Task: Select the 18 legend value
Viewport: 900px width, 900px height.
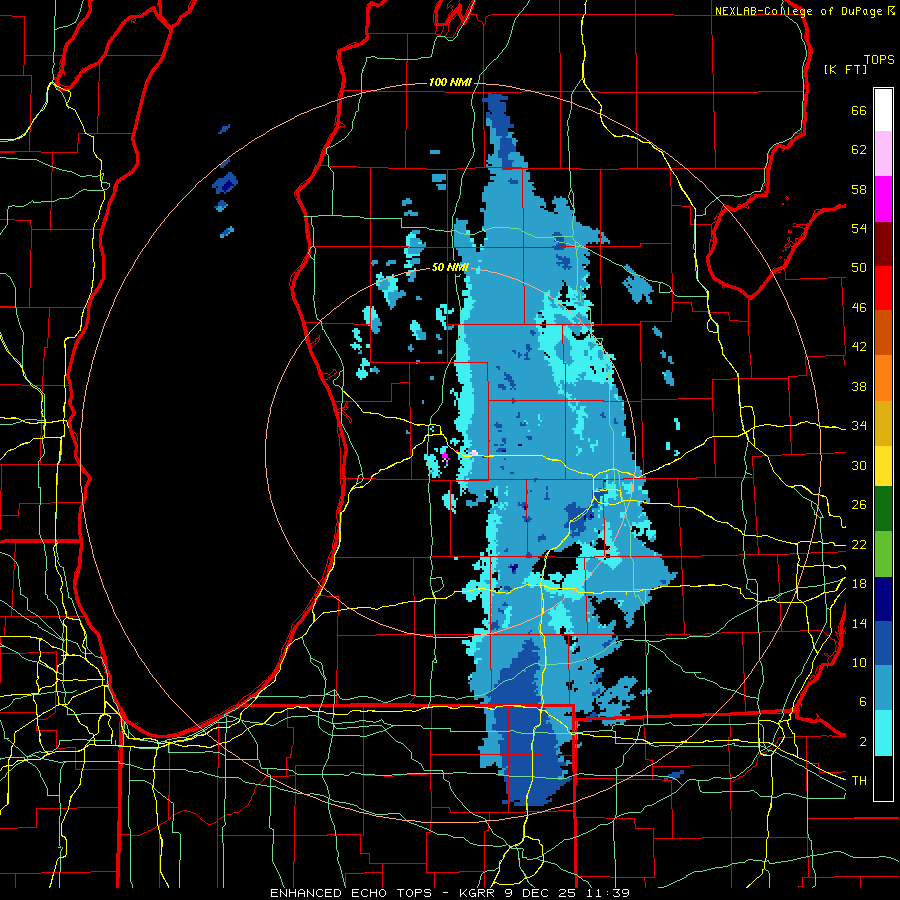Action: click(x=859, y=584)
